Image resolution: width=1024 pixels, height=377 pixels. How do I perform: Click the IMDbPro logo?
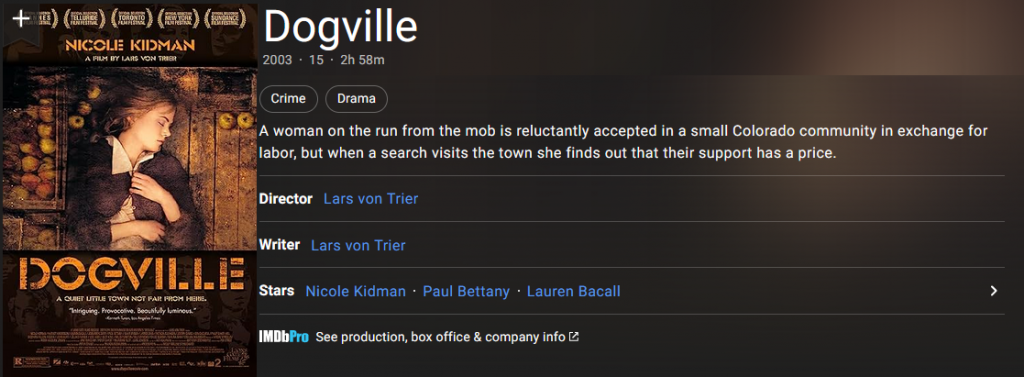tap(284, 337)
